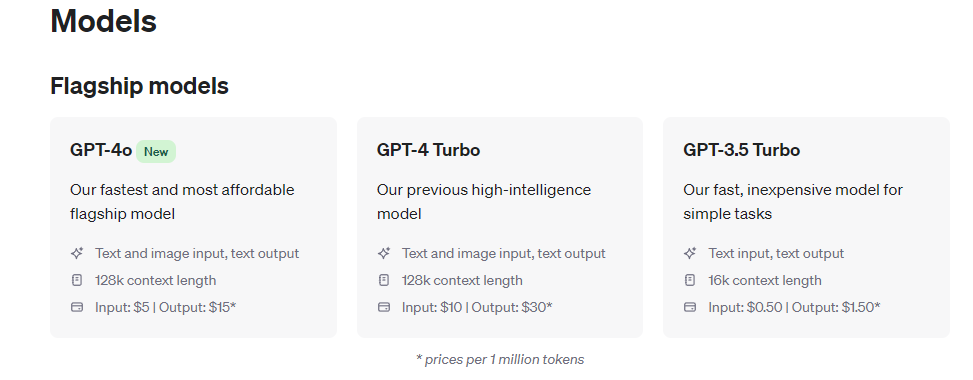Click the context length icon under GPT-3.5 Turbo

pyautogui.click(x=690, y=280)
